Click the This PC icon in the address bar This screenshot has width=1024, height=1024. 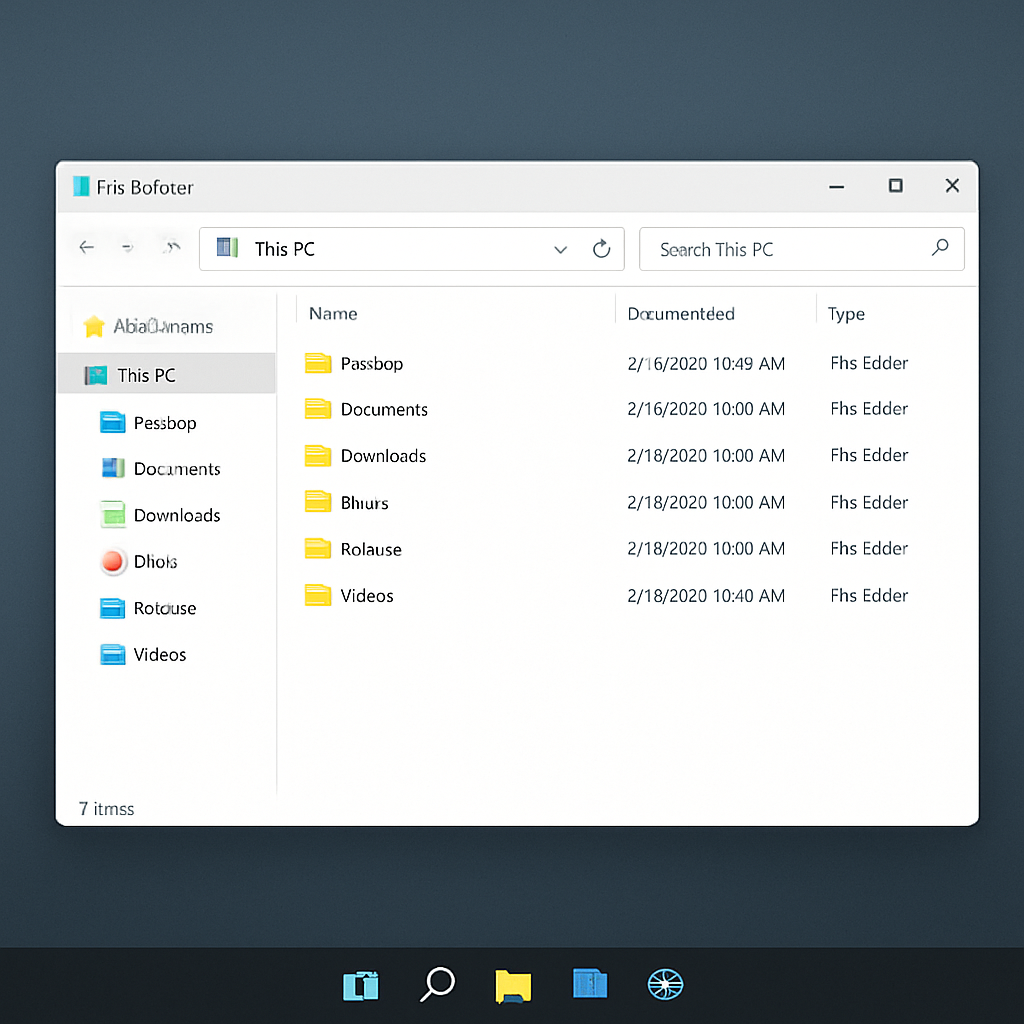pyautogui.click(x=227, y=248)
